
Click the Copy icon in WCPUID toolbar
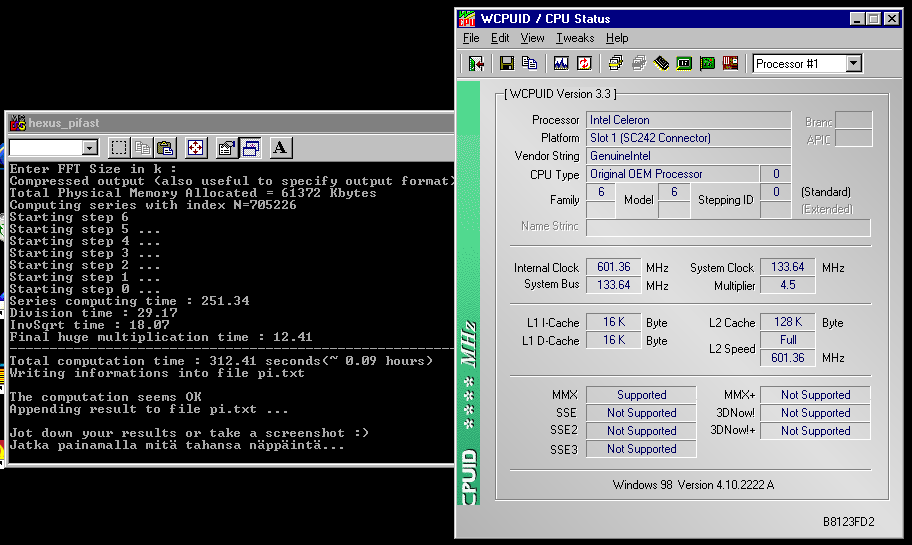pos(529,63)
